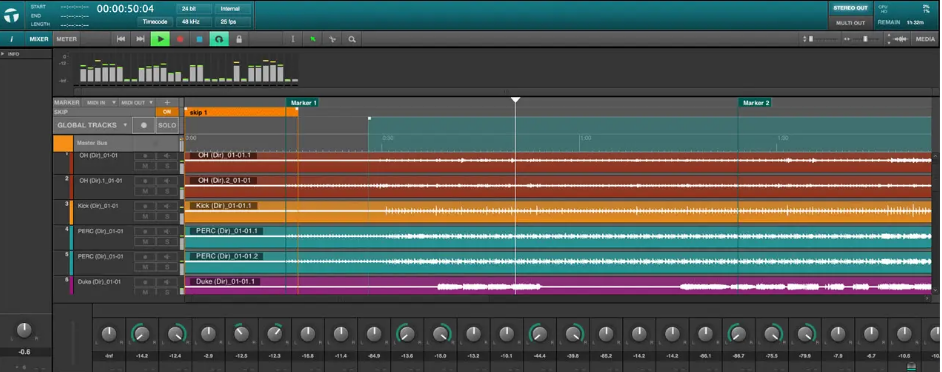Click the master knob above -0.6
The image size is (942, 372).
(23, 330)
